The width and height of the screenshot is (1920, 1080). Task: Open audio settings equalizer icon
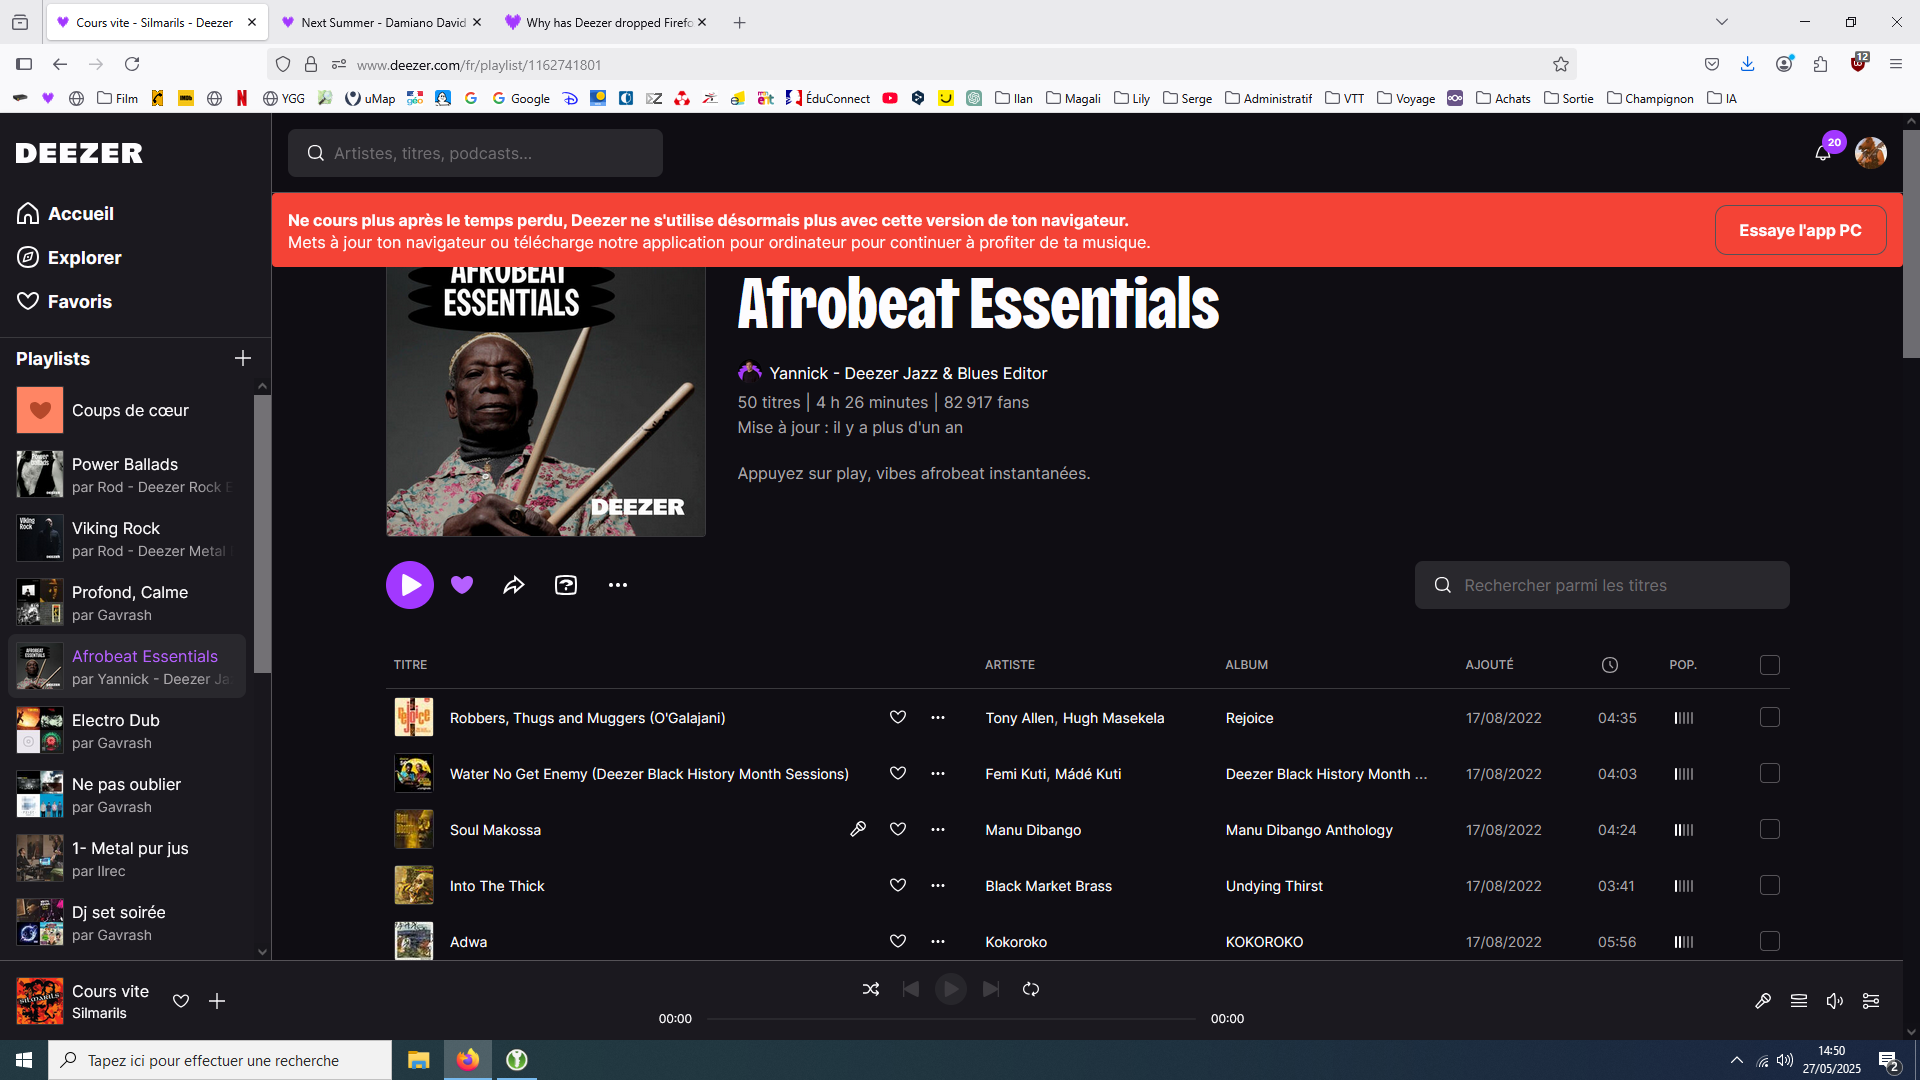pyautogui.click(x=1871, y=1001)
